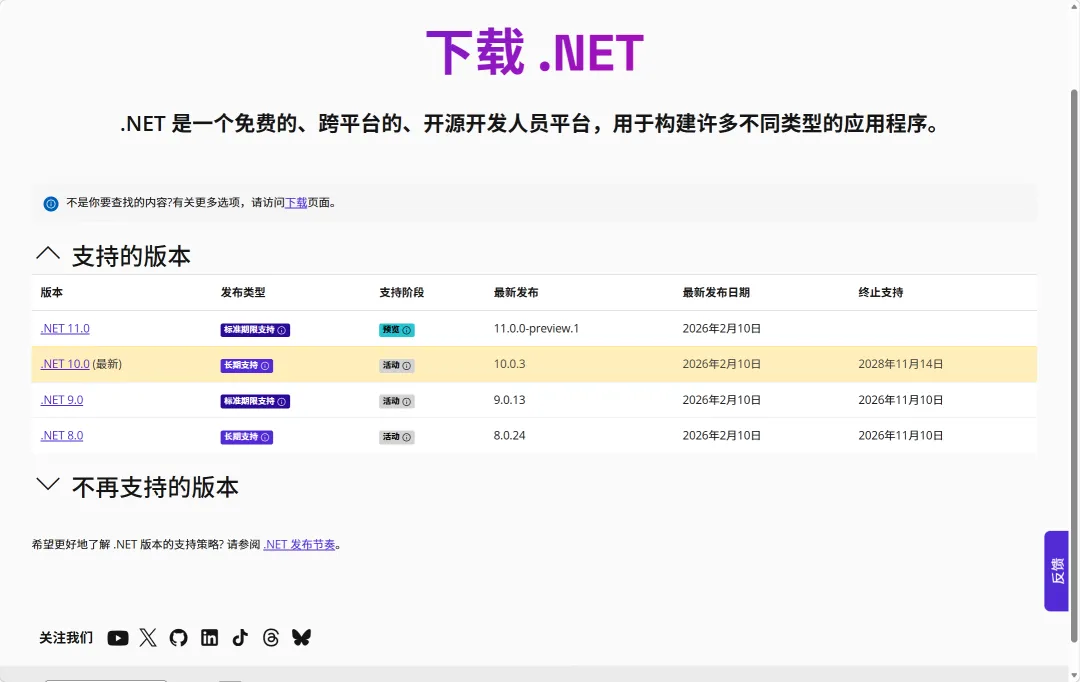Select the 10.0.3 release cell
Image resolution: width=1080 pixels, height=682 pixels.
click(x=510, y=364)
